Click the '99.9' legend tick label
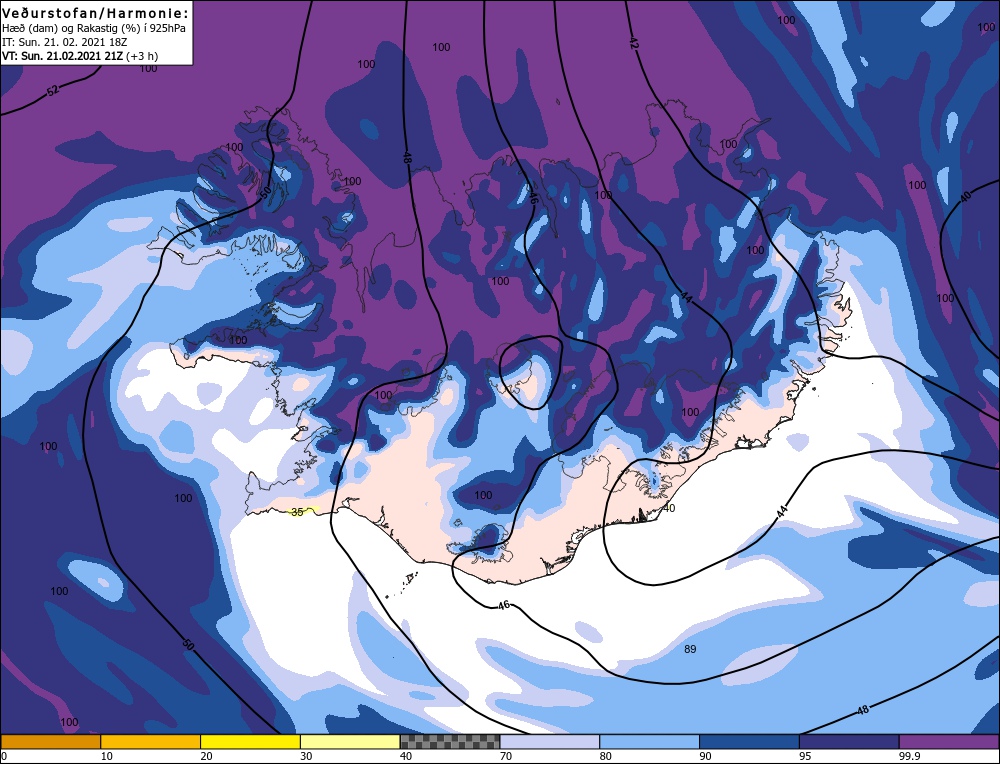This screenshot has width=1000, height=764. (x=910, y=756)
